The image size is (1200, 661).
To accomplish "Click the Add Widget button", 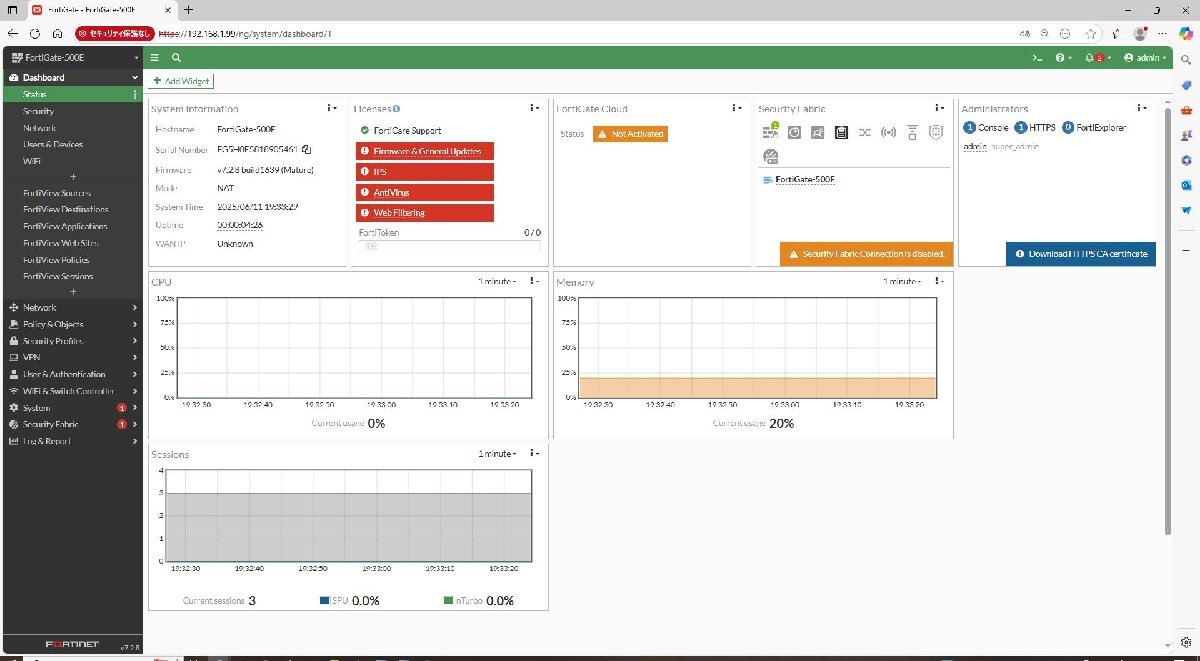I will tap(180, 80).
